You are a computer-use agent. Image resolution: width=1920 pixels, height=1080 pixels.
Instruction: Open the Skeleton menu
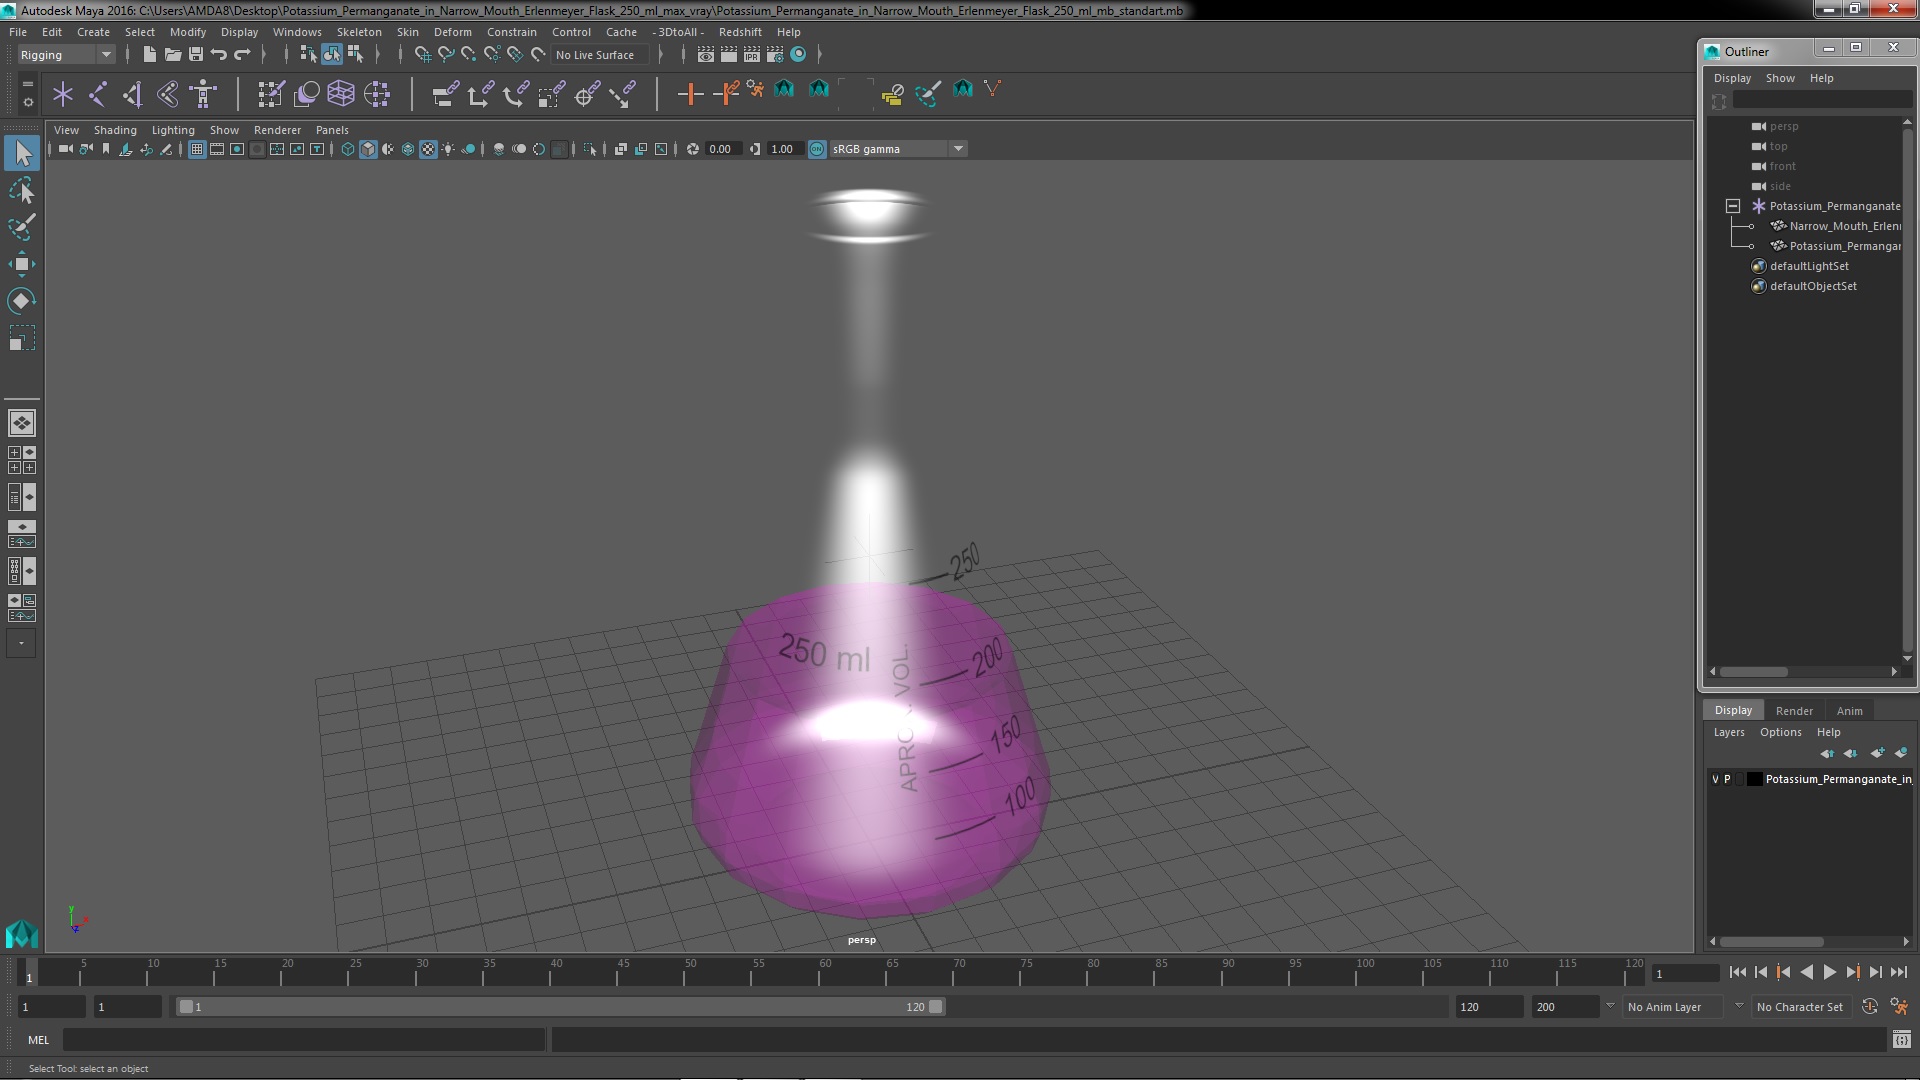tap(359, 32)
